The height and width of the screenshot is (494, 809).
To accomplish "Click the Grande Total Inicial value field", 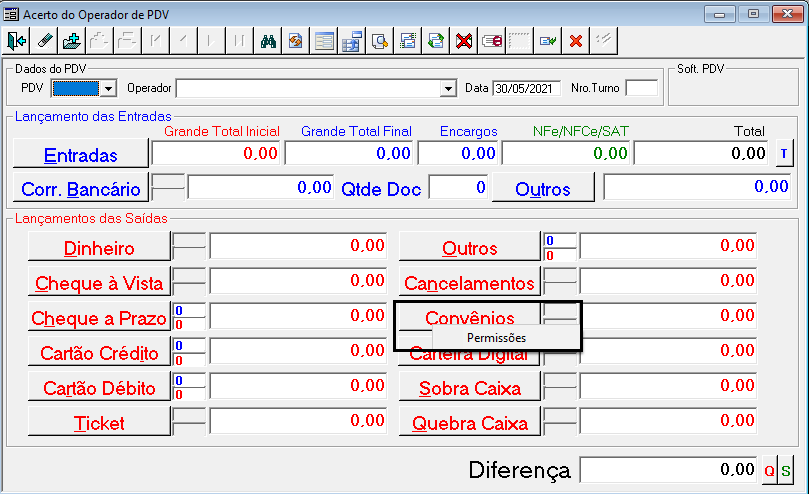I will click(216, 153).
